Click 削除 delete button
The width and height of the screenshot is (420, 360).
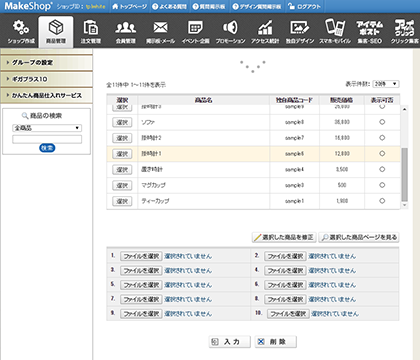[x=276, y=342]
